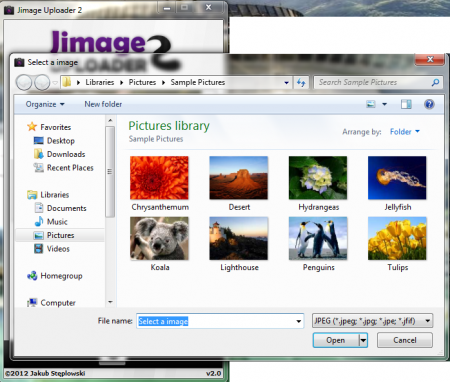Click the search magnifier icon

click(435, 82)
